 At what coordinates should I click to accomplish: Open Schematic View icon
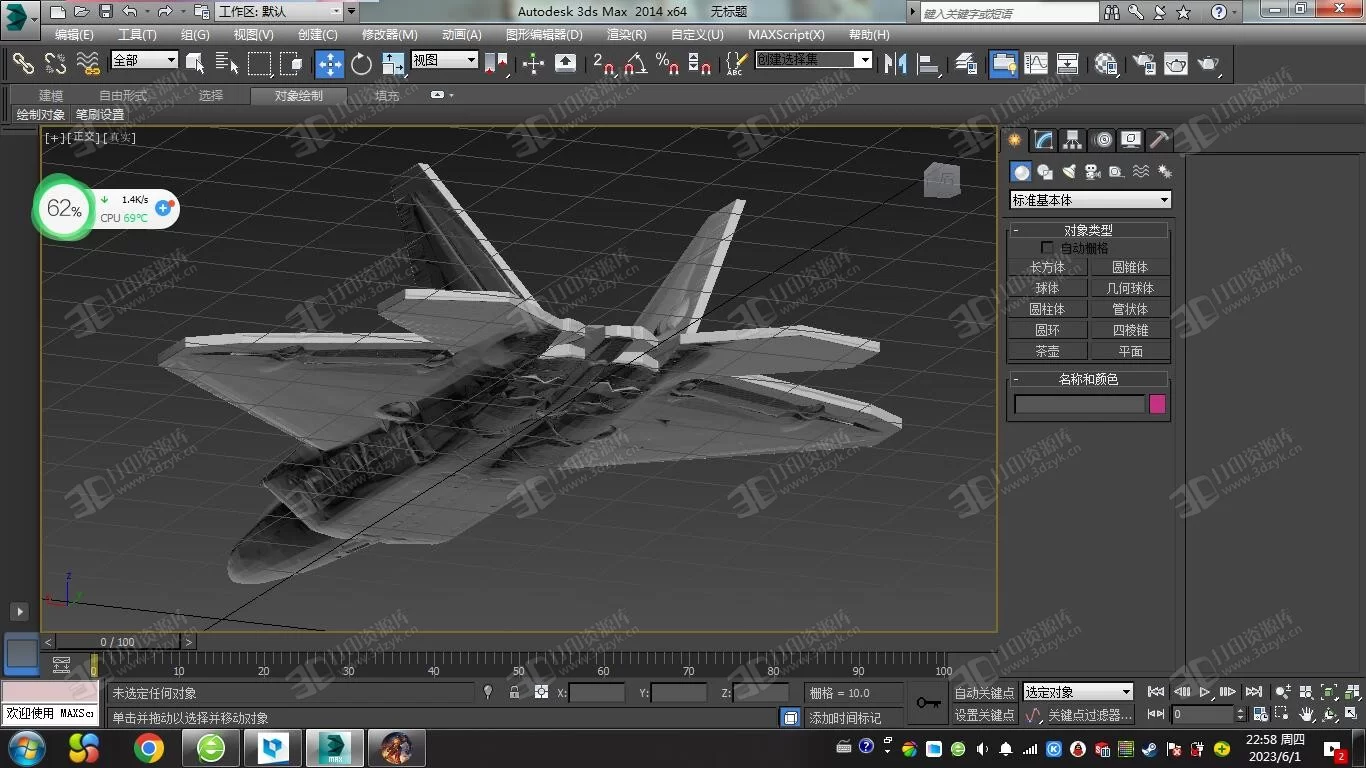[x=1068, y=63]
